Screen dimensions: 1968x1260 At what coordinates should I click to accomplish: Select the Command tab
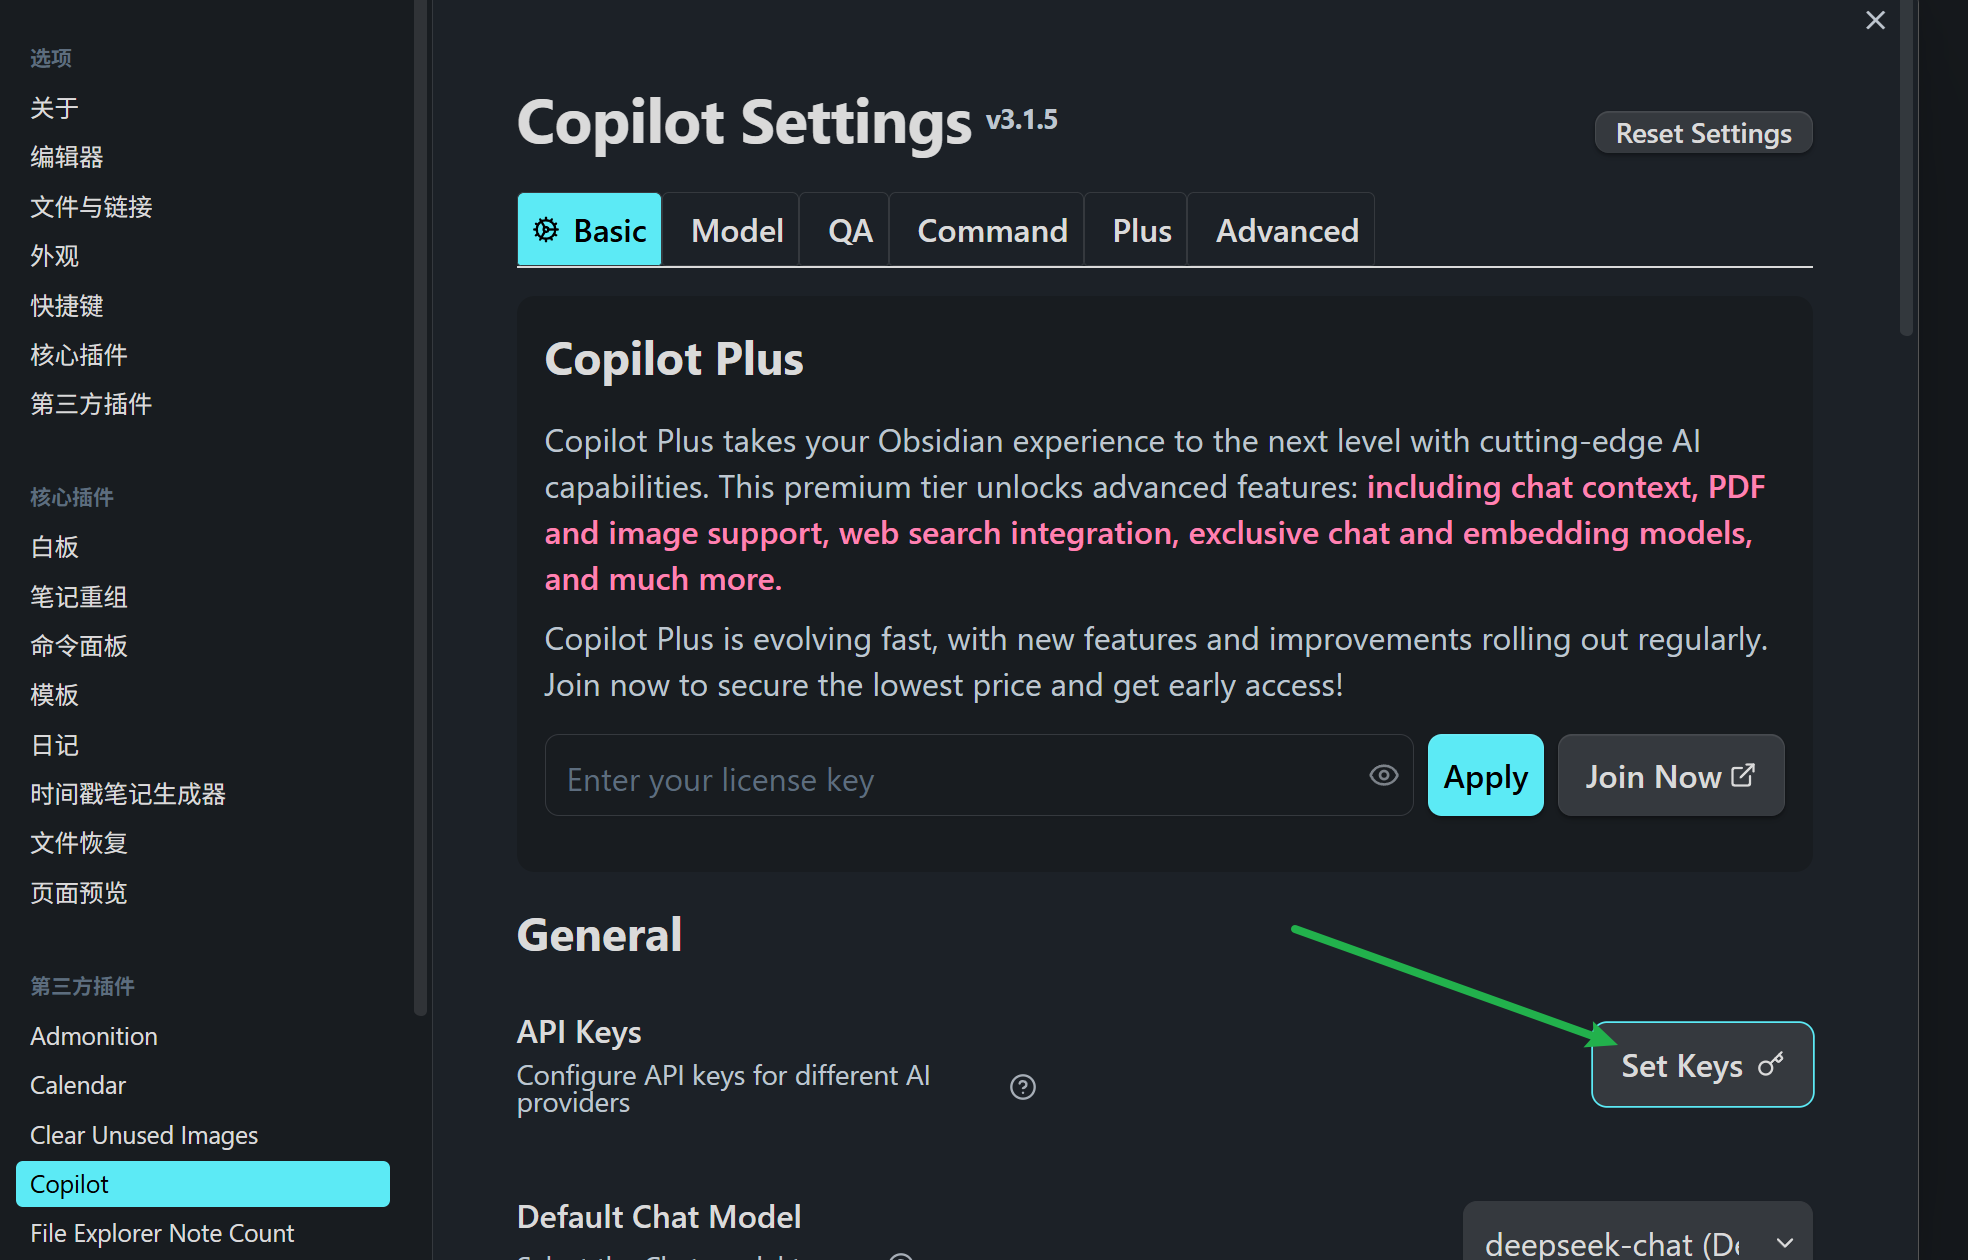pos(992,231)
